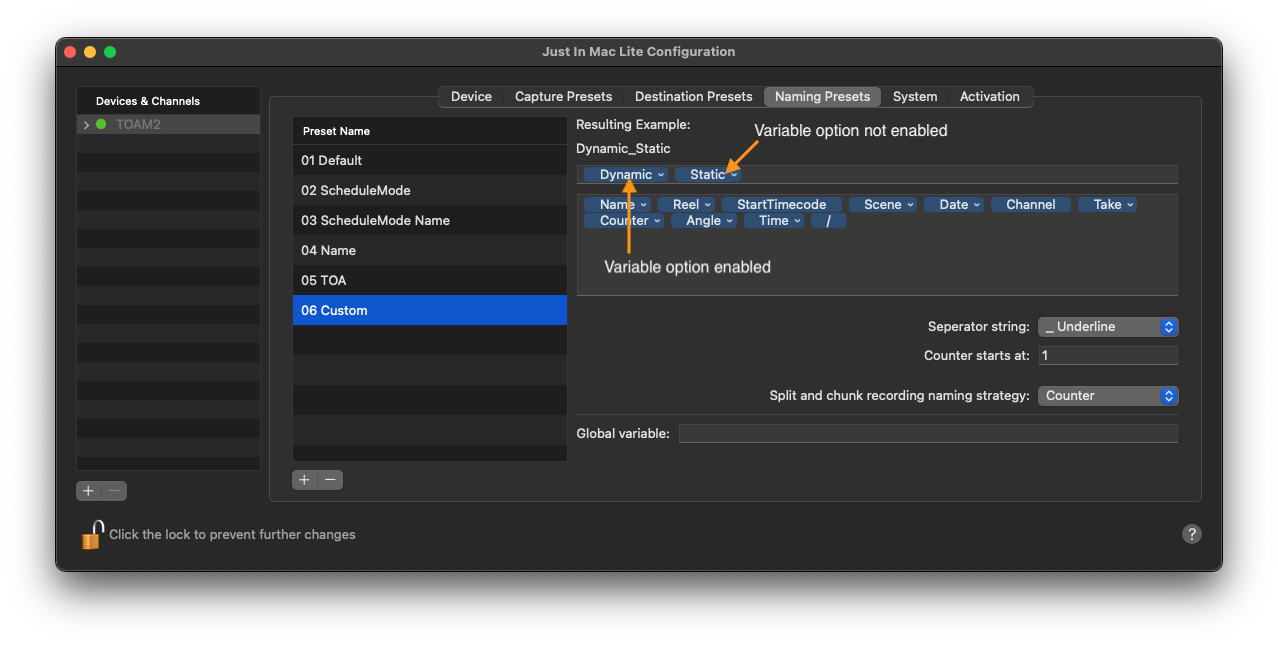Choose the 03 ScheduleMode Name preset
Viewport: 1278px width, 645px height.
(x=430, y=220)
